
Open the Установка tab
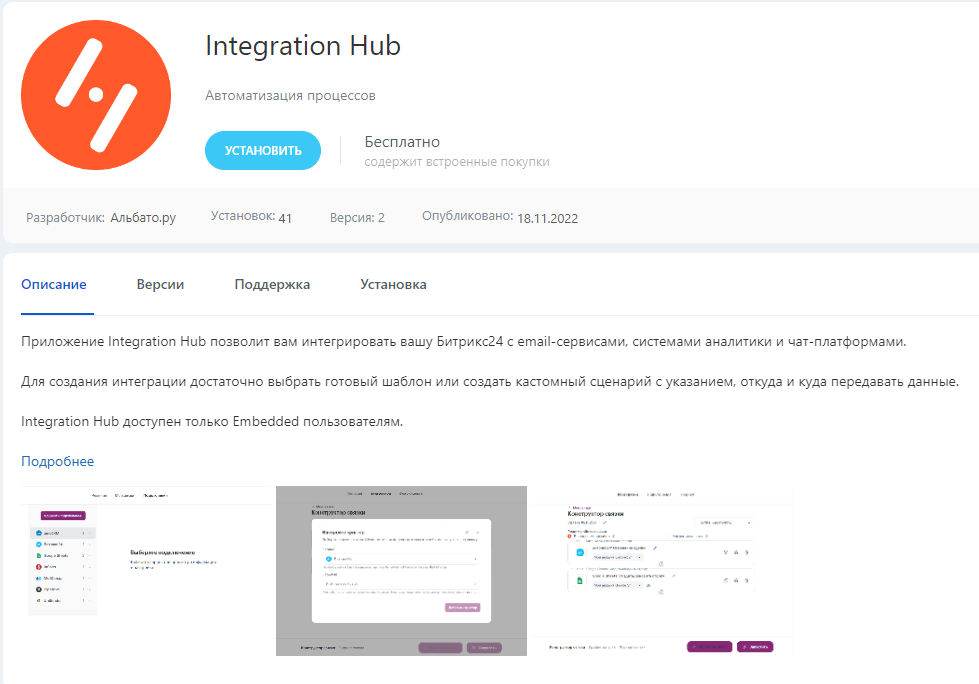pyautogui.click(x=393, y=285)
